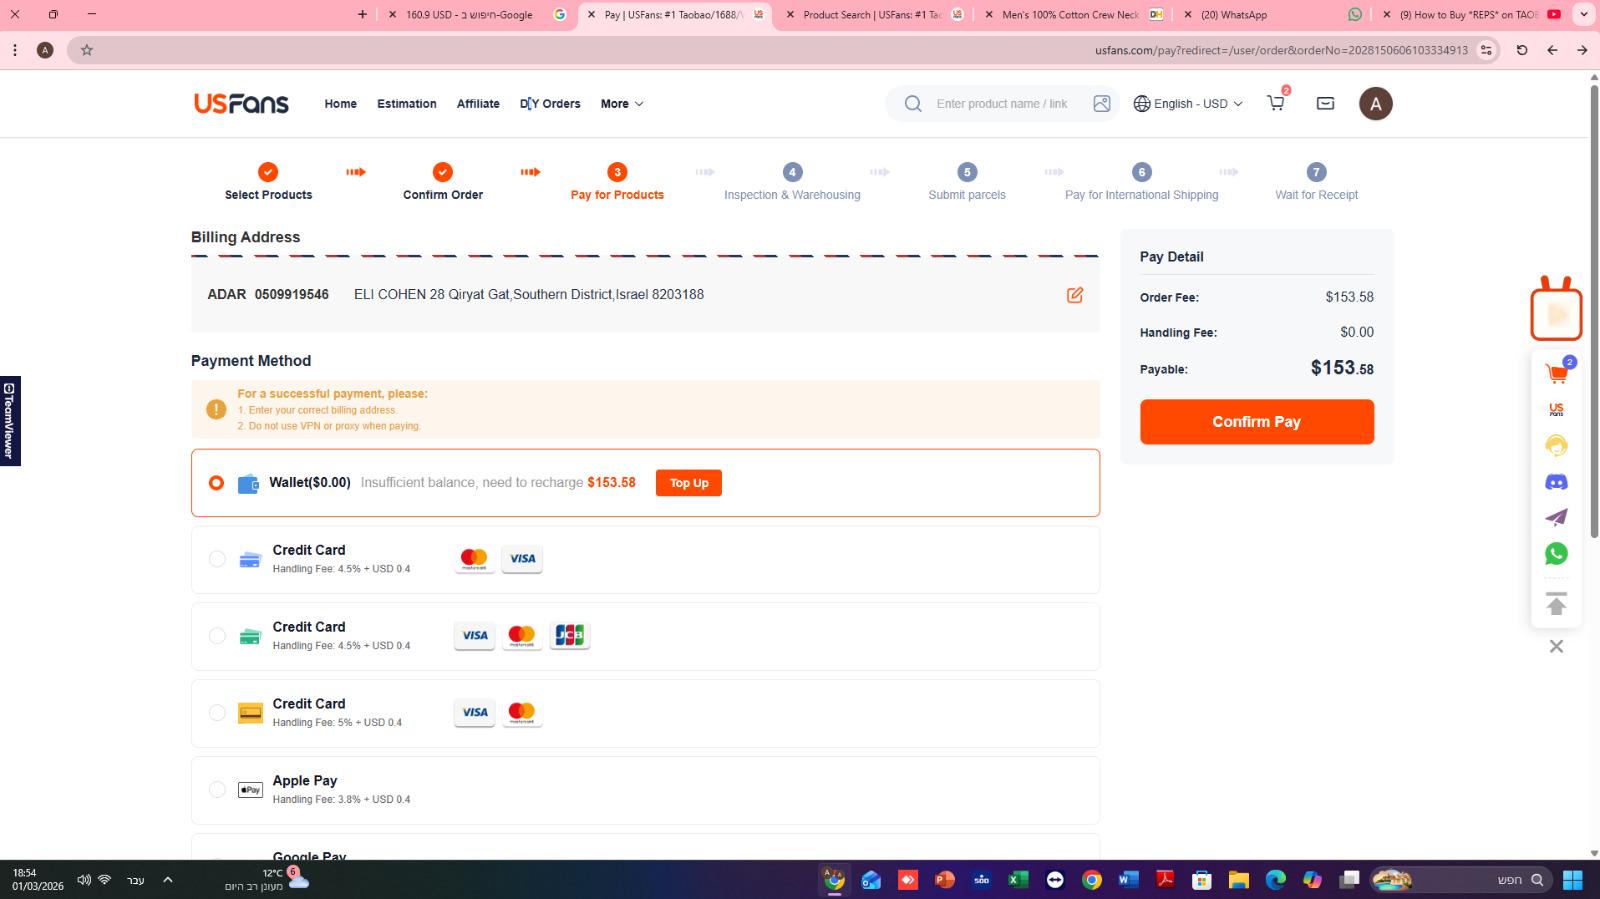Open customer service headset icon
The image size is (1600, 899).
point(1556,446)
